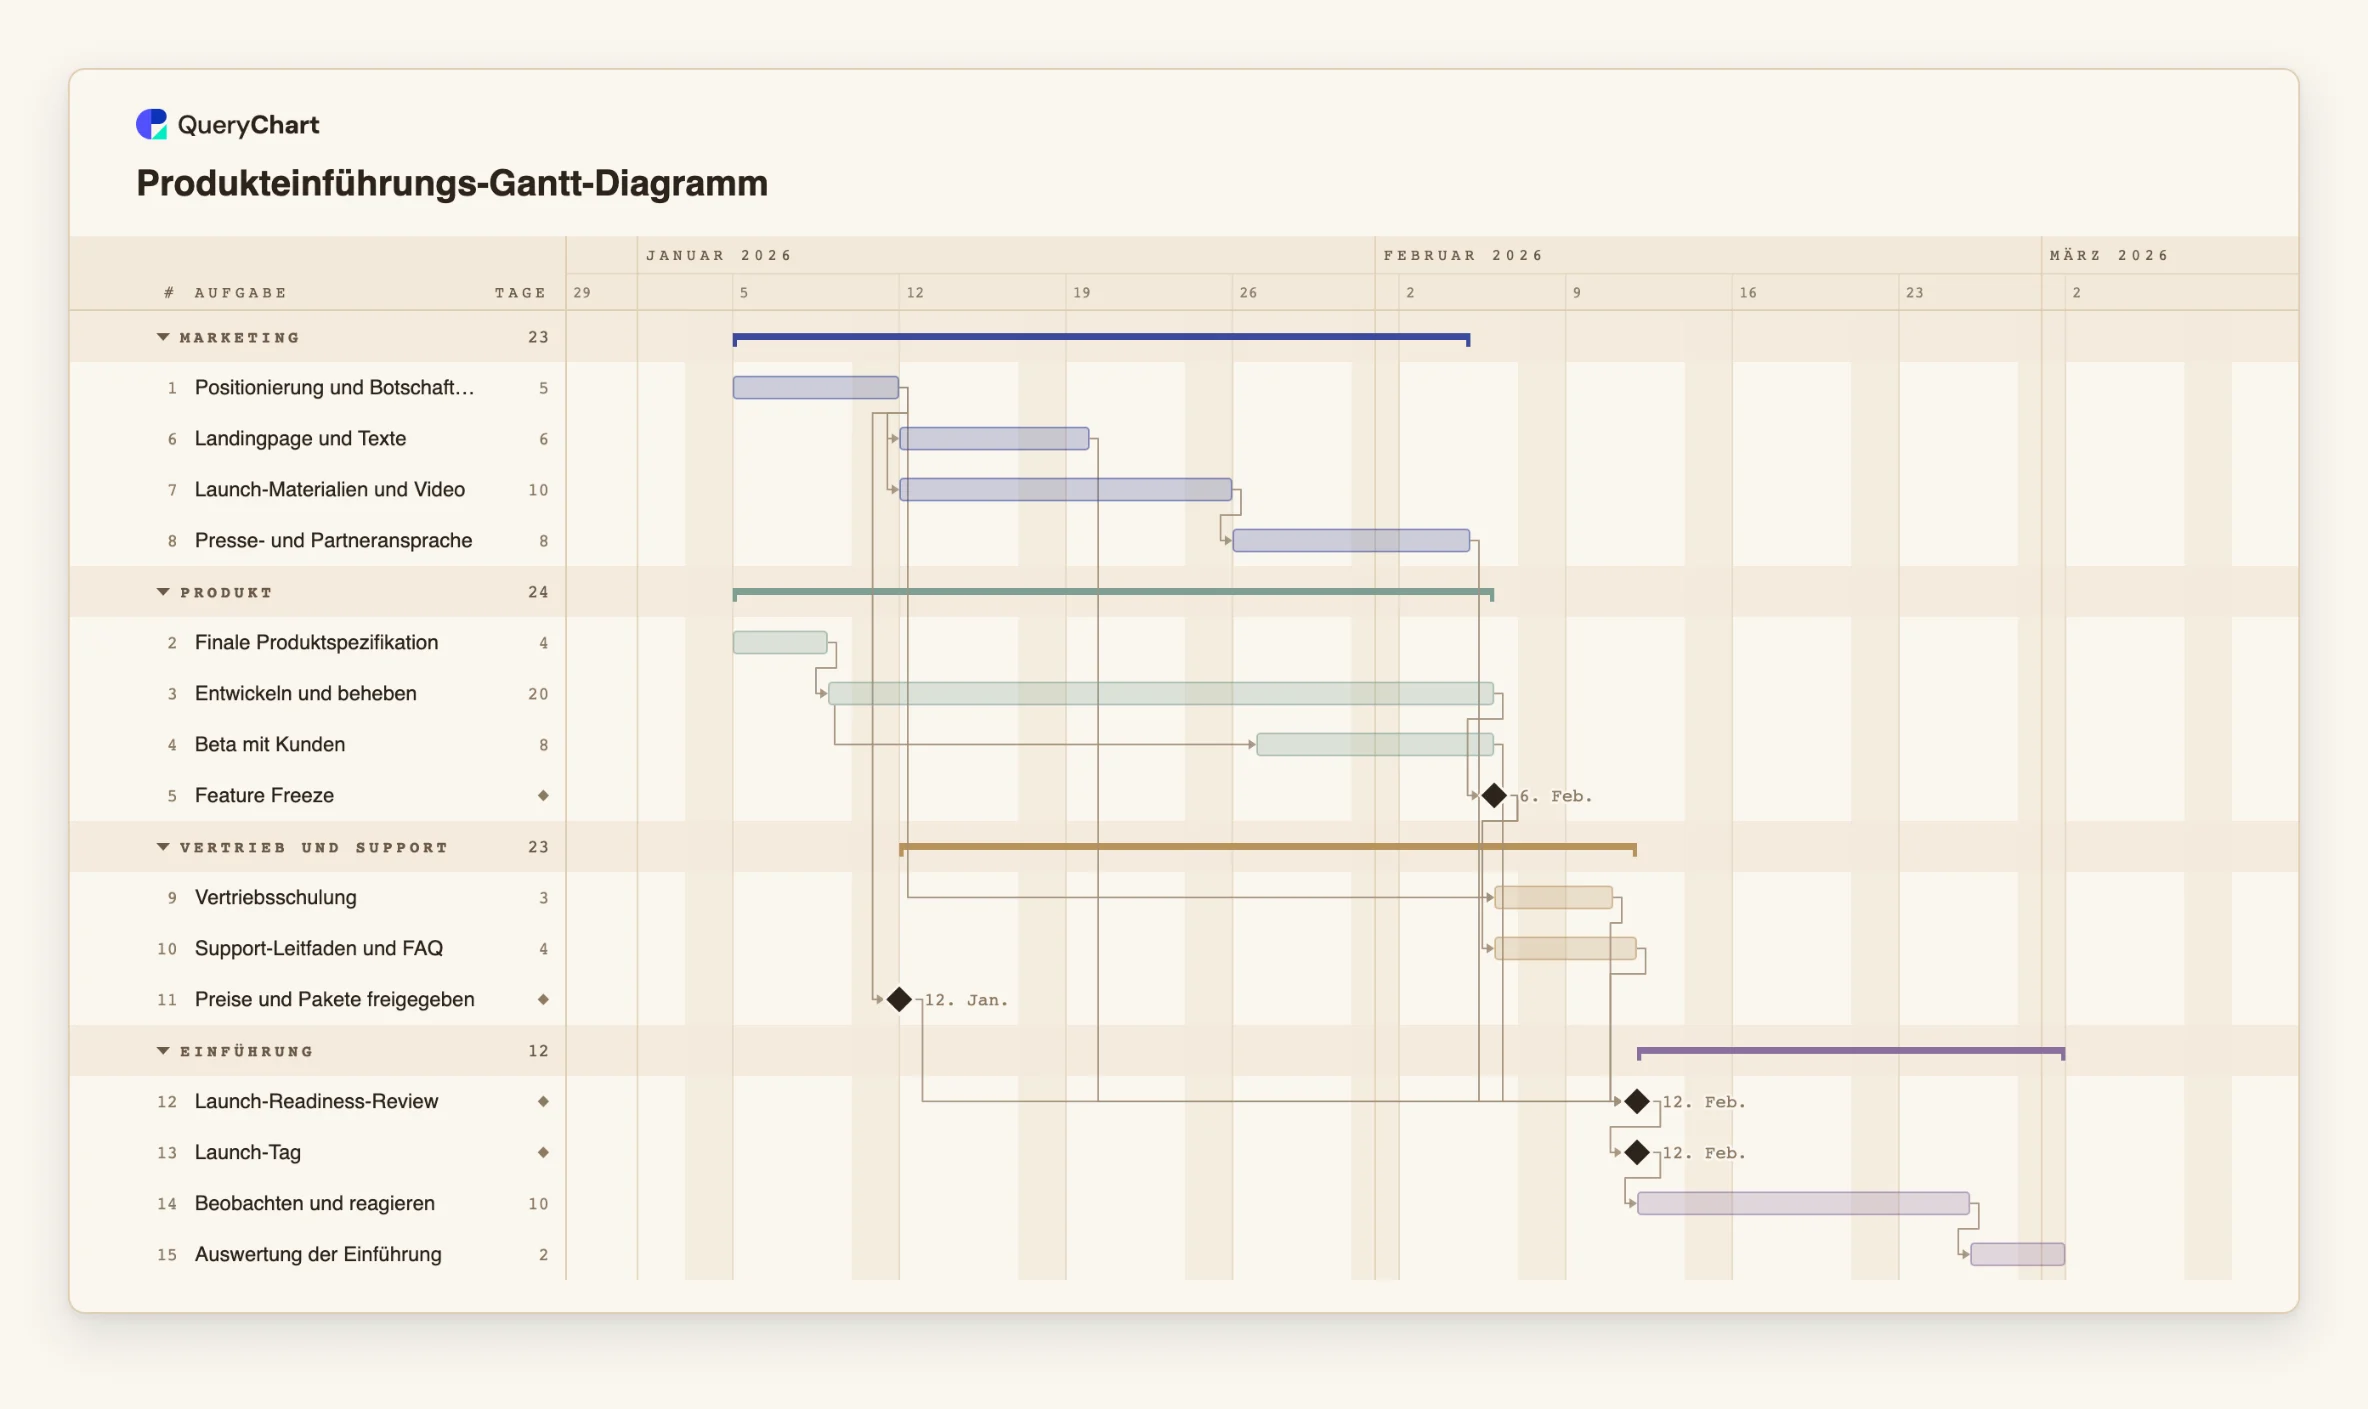
Task: Select the Finale Produktspezifikation task bar
Action: 780,643
